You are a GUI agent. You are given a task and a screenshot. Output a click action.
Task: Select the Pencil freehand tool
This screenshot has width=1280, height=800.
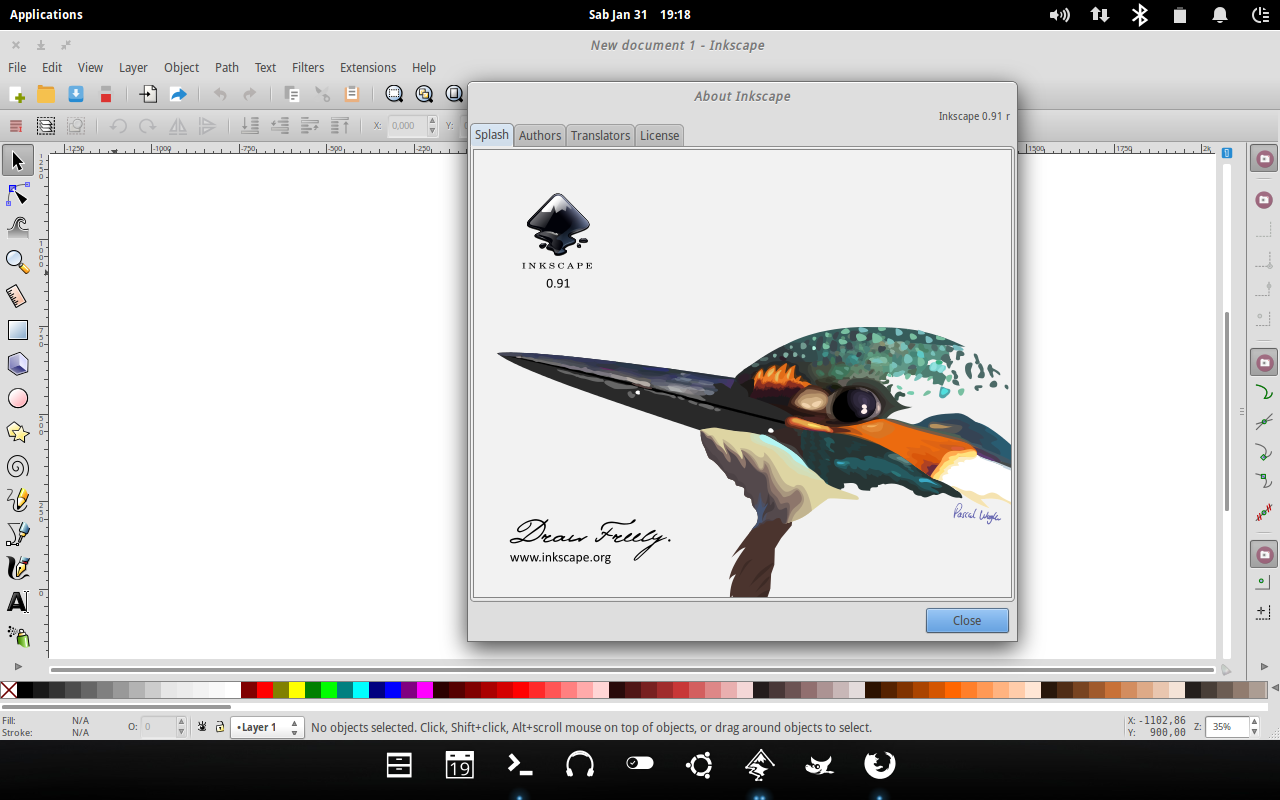[17, 500]
